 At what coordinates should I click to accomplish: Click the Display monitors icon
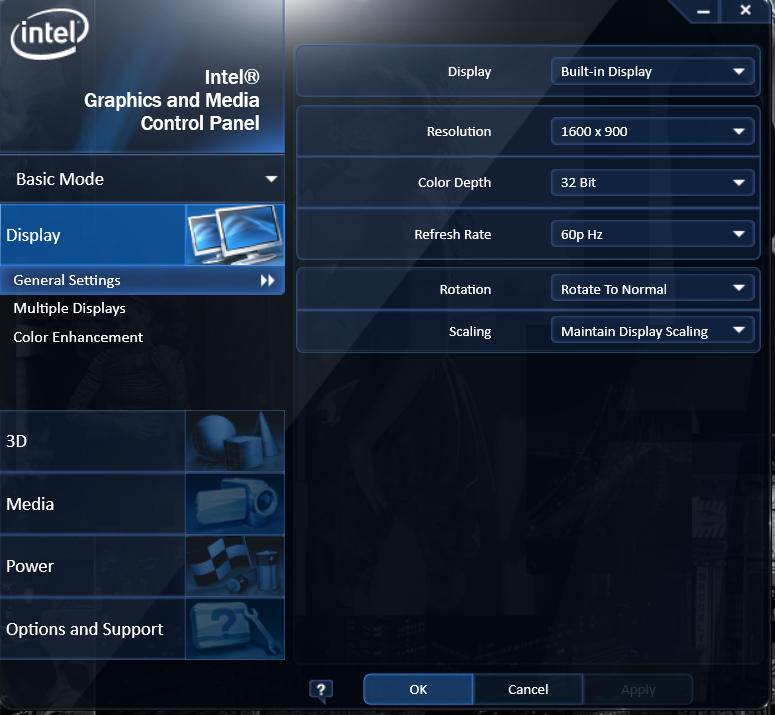pos(235,235)
